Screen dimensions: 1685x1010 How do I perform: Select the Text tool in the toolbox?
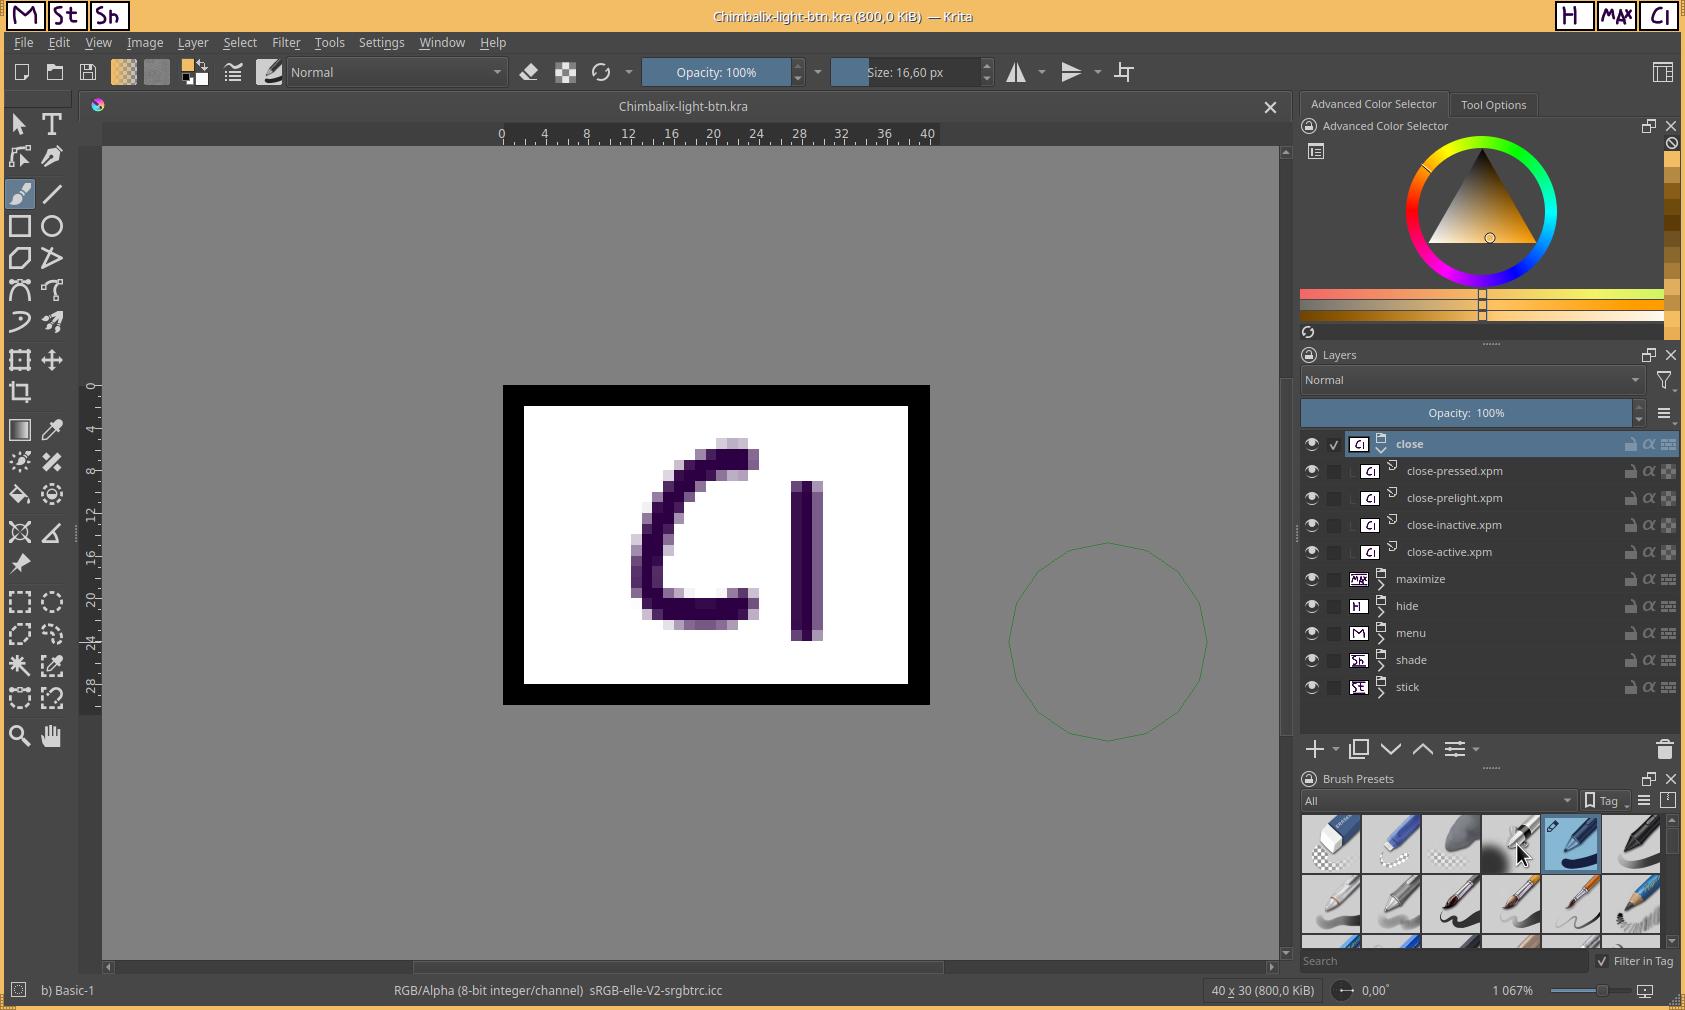pyautogui.click(x=52, y=124)
